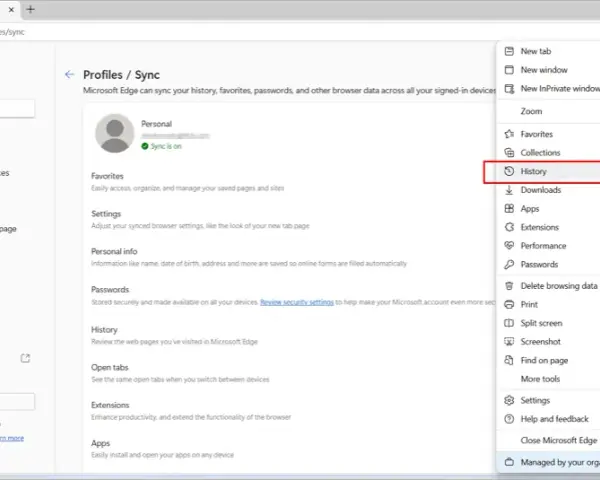This screenshot has width=600, height=480.
Task: Click the Favorites sync setting heading
Action: click(107, 176)
